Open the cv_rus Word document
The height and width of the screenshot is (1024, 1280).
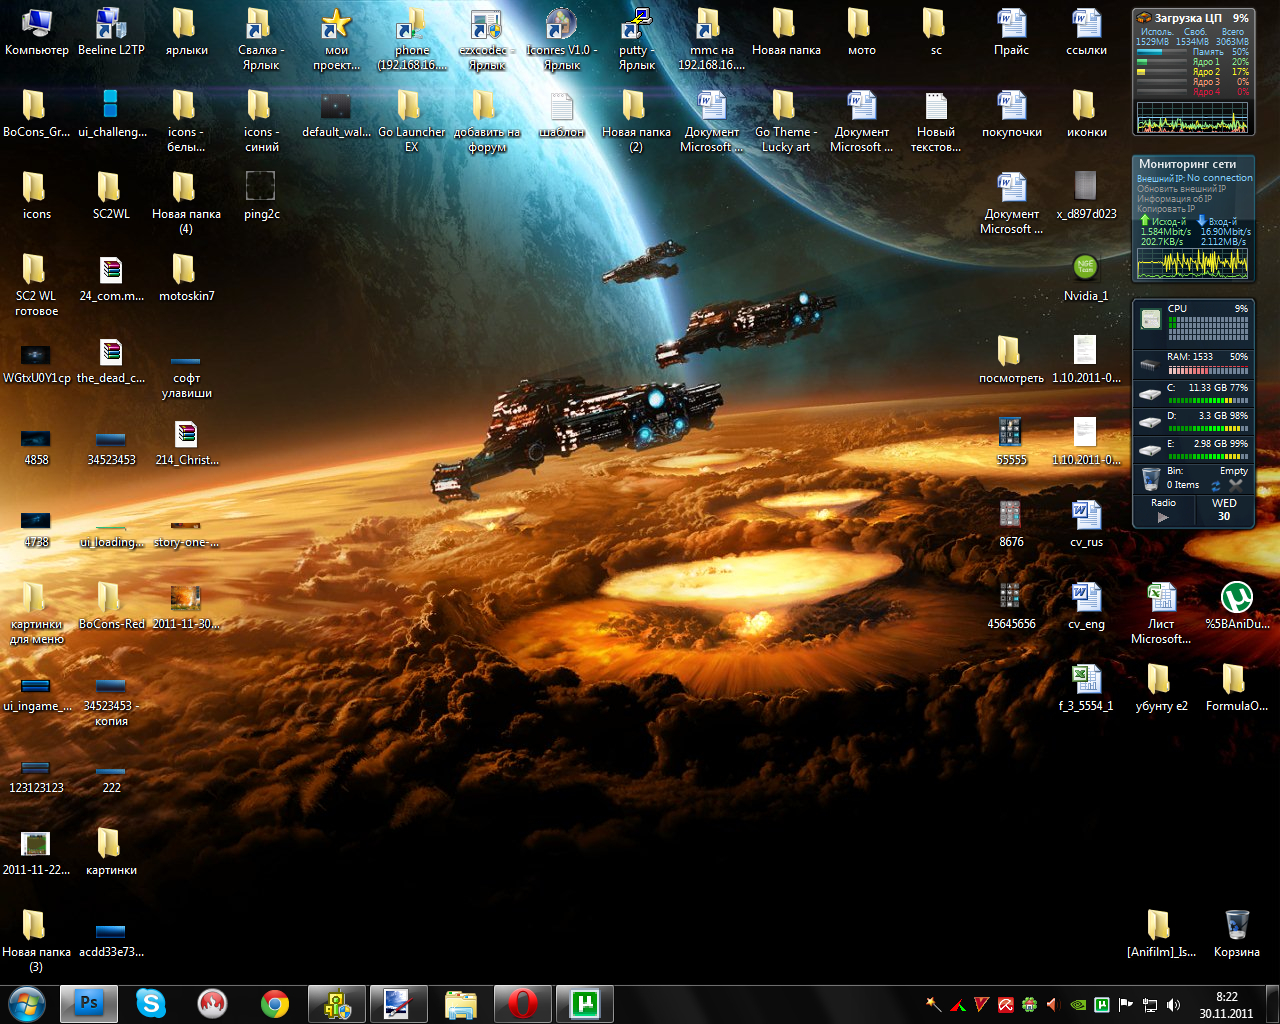[x=1085, y=524]
